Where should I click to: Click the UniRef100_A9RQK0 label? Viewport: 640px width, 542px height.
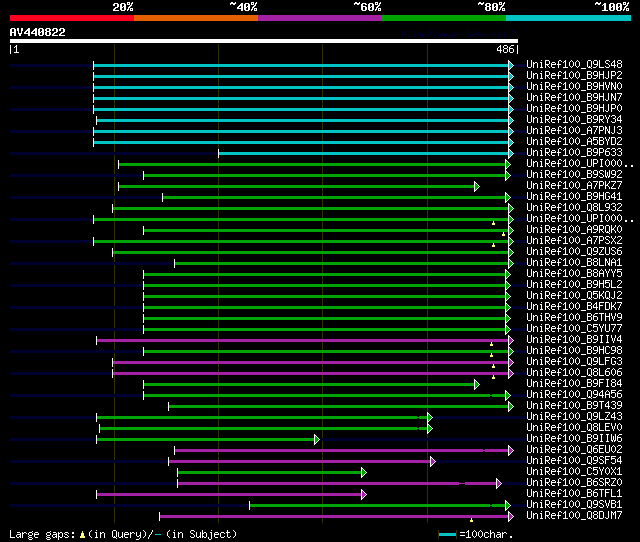point(574,229)
